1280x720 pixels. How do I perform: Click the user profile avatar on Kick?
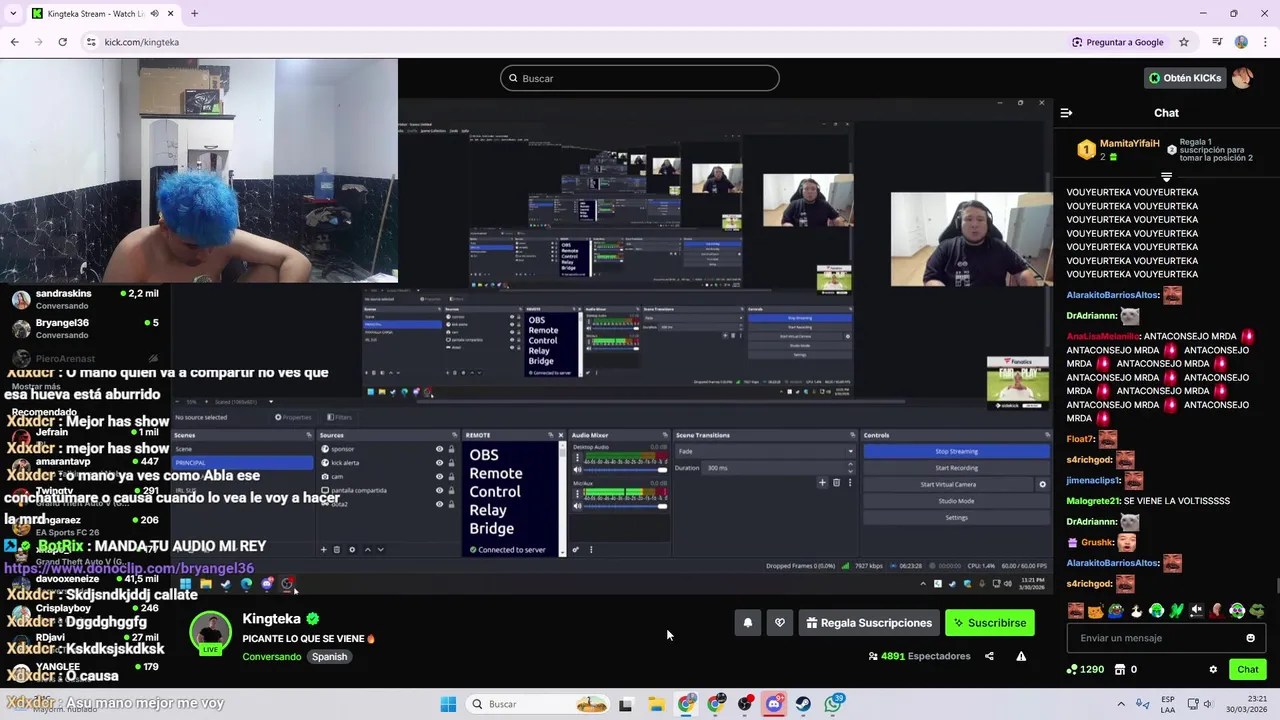pos(1242,78)
